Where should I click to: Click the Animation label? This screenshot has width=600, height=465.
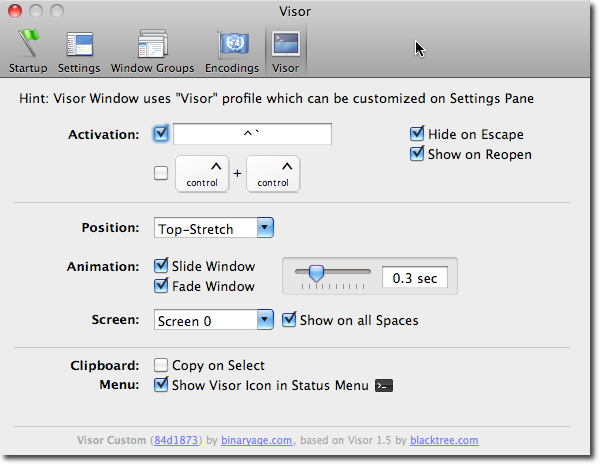pyautogui.click(x=103, y=266)
